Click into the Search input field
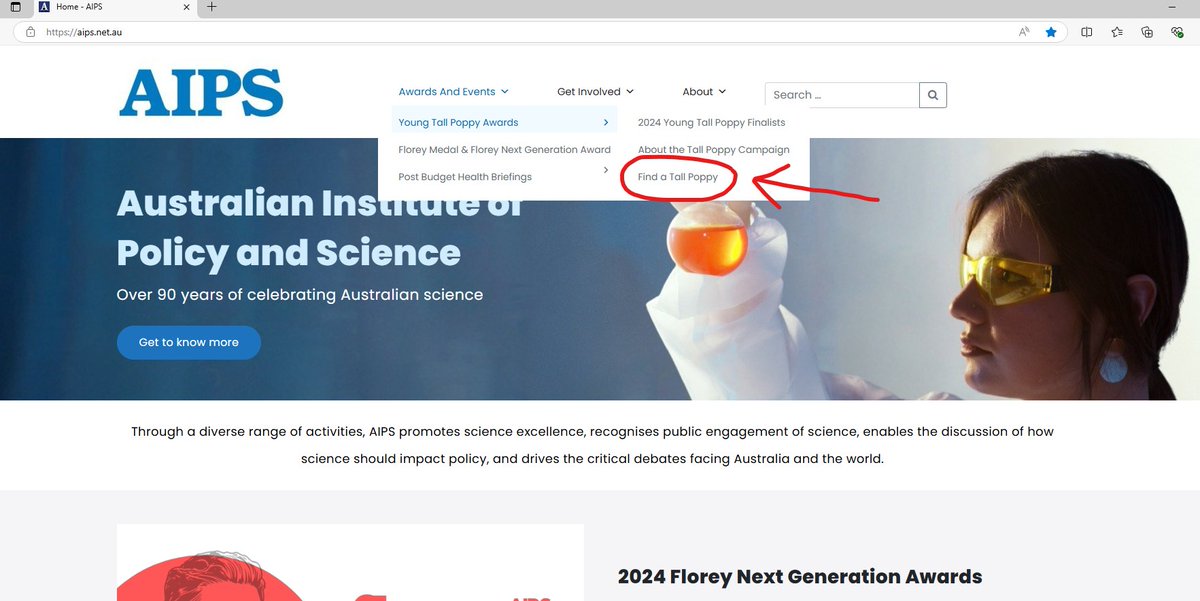The width and height of the screenshot is (1200, 601). tap(842, 95)
